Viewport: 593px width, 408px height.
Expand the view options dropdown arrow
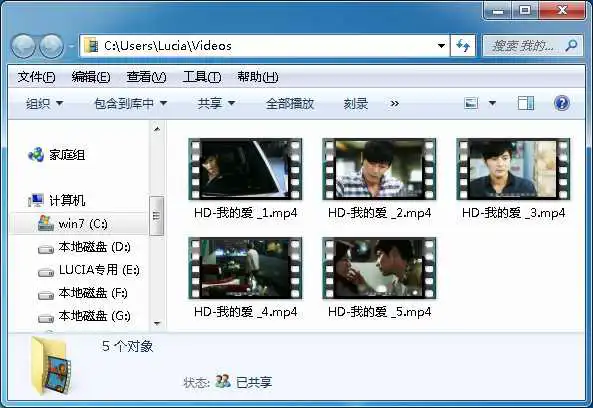[492, 103]
